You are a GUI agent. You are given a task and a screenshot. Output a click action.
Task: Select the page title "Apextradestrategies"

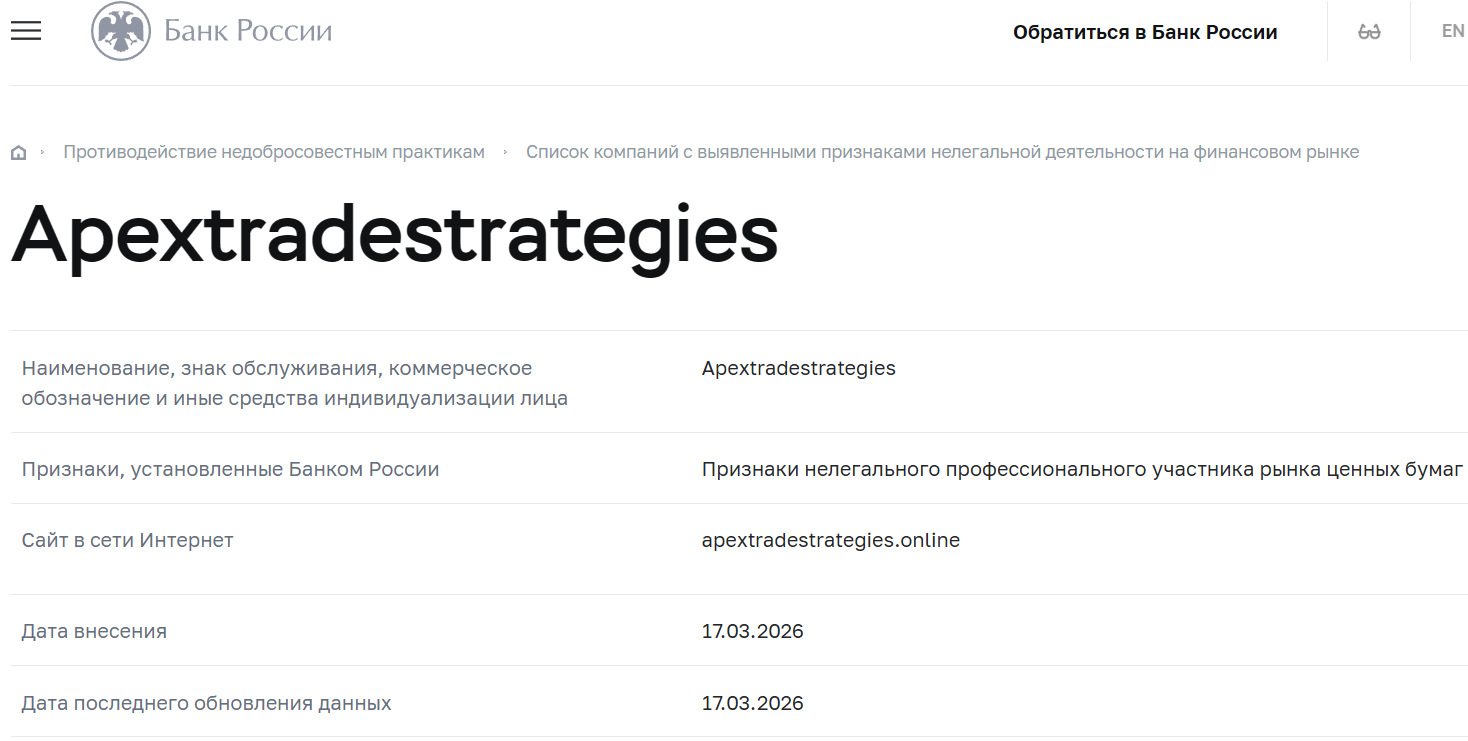pos(394,237)
